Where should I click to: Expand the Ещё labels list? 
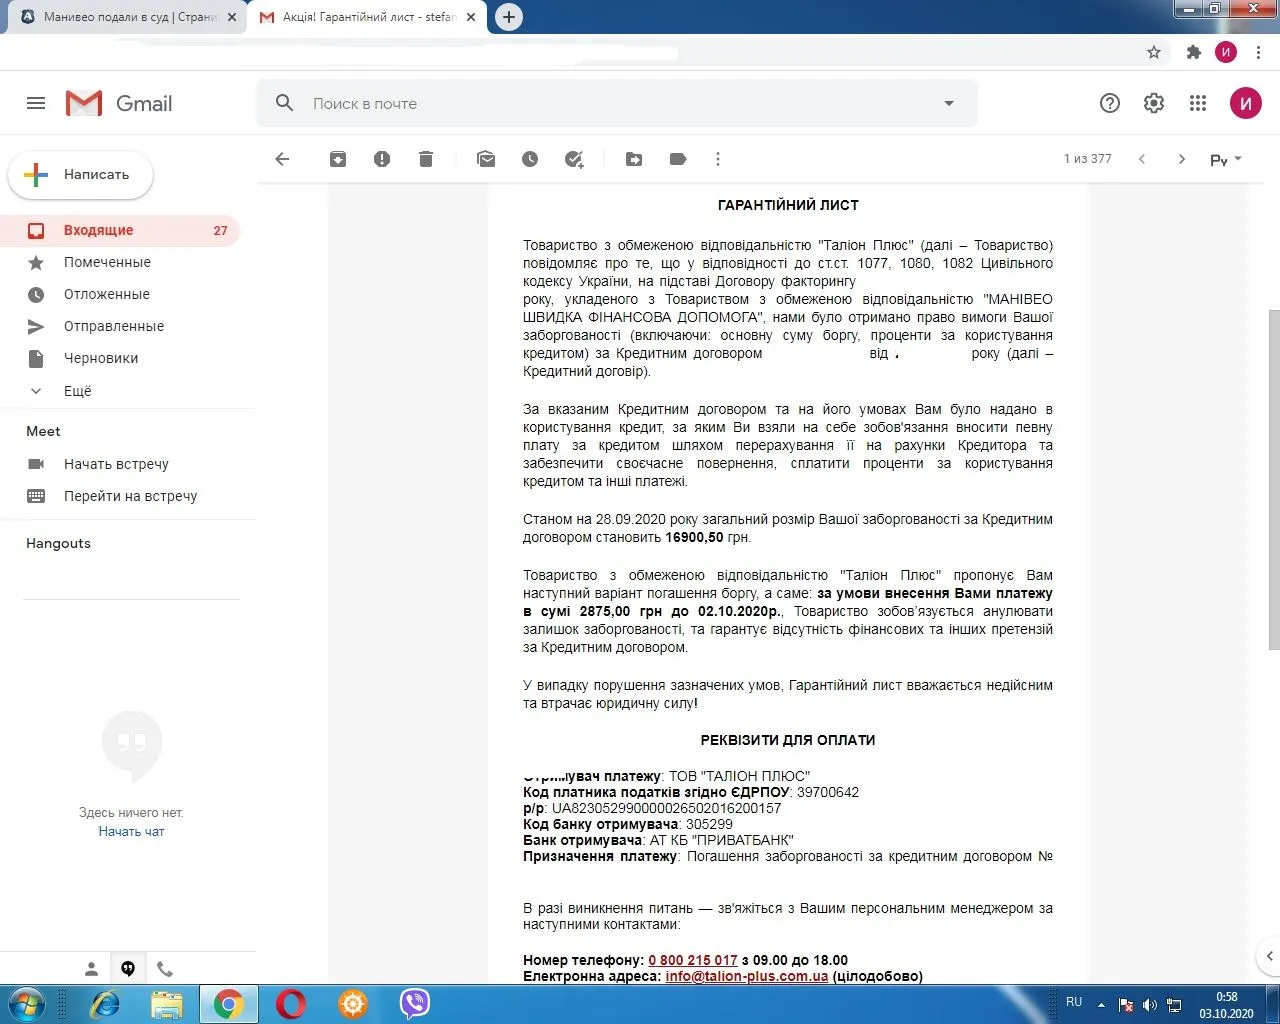77,390
